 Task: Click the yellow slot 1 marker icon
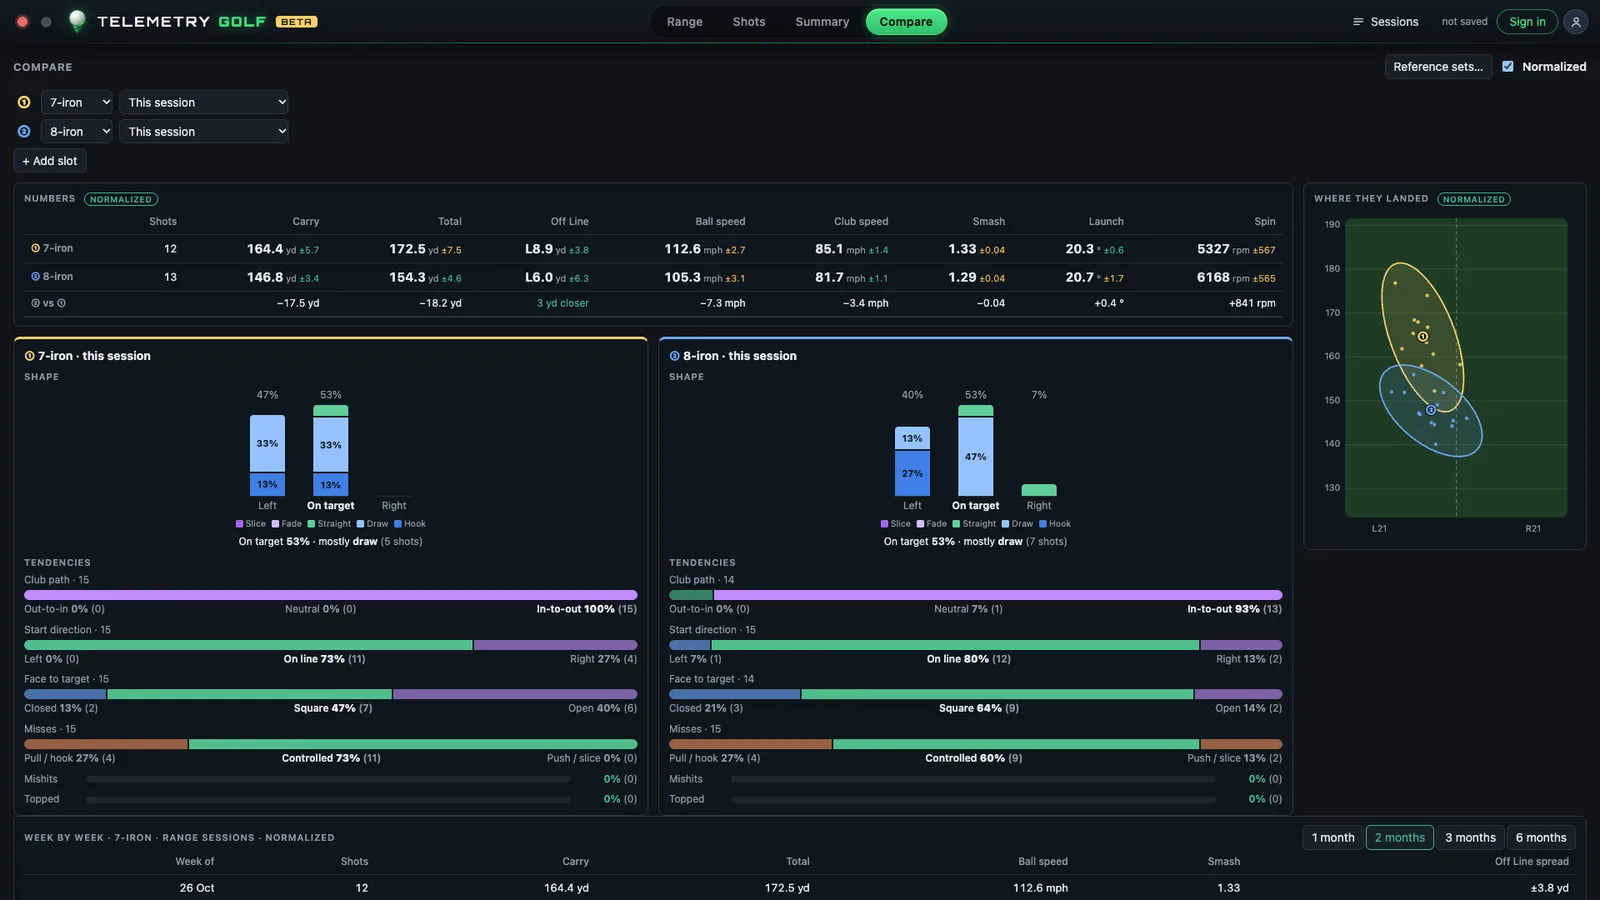[x=24, y=102]
